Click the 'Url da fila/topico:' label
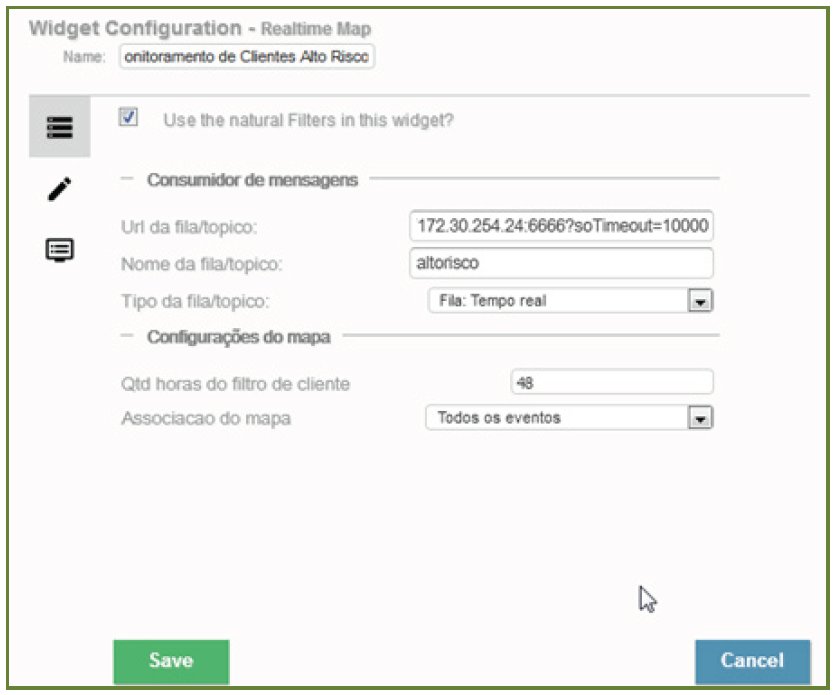Viewport: 834px width, 695px height. coord(188,228)
